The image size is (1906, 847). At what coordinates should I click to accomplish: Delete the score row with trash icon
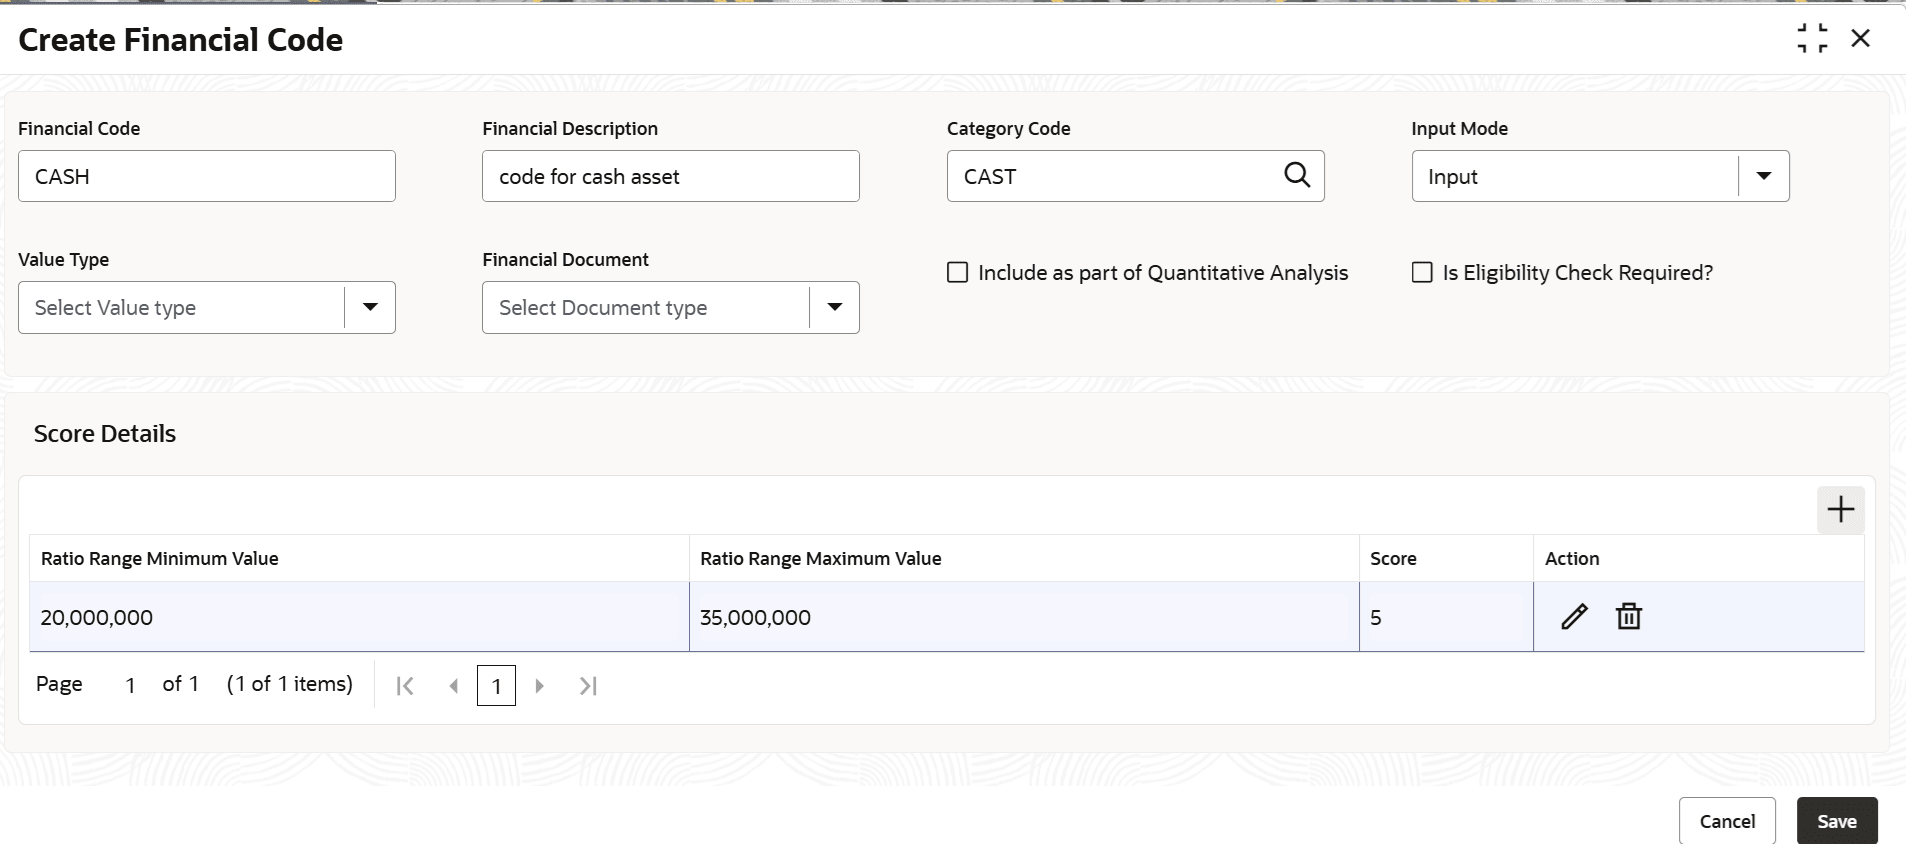(x=1629, y=616)
